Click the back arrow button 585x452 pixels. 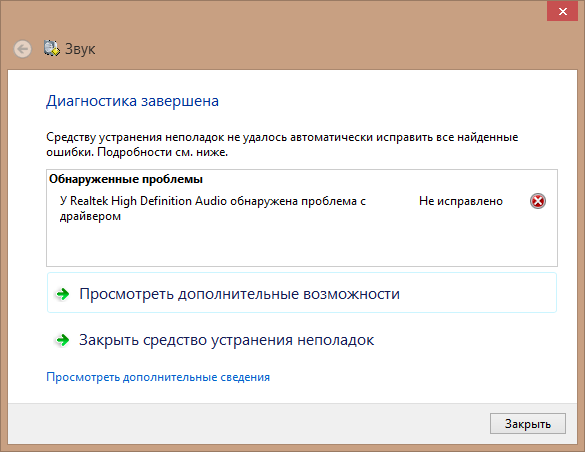coord(23,49)
